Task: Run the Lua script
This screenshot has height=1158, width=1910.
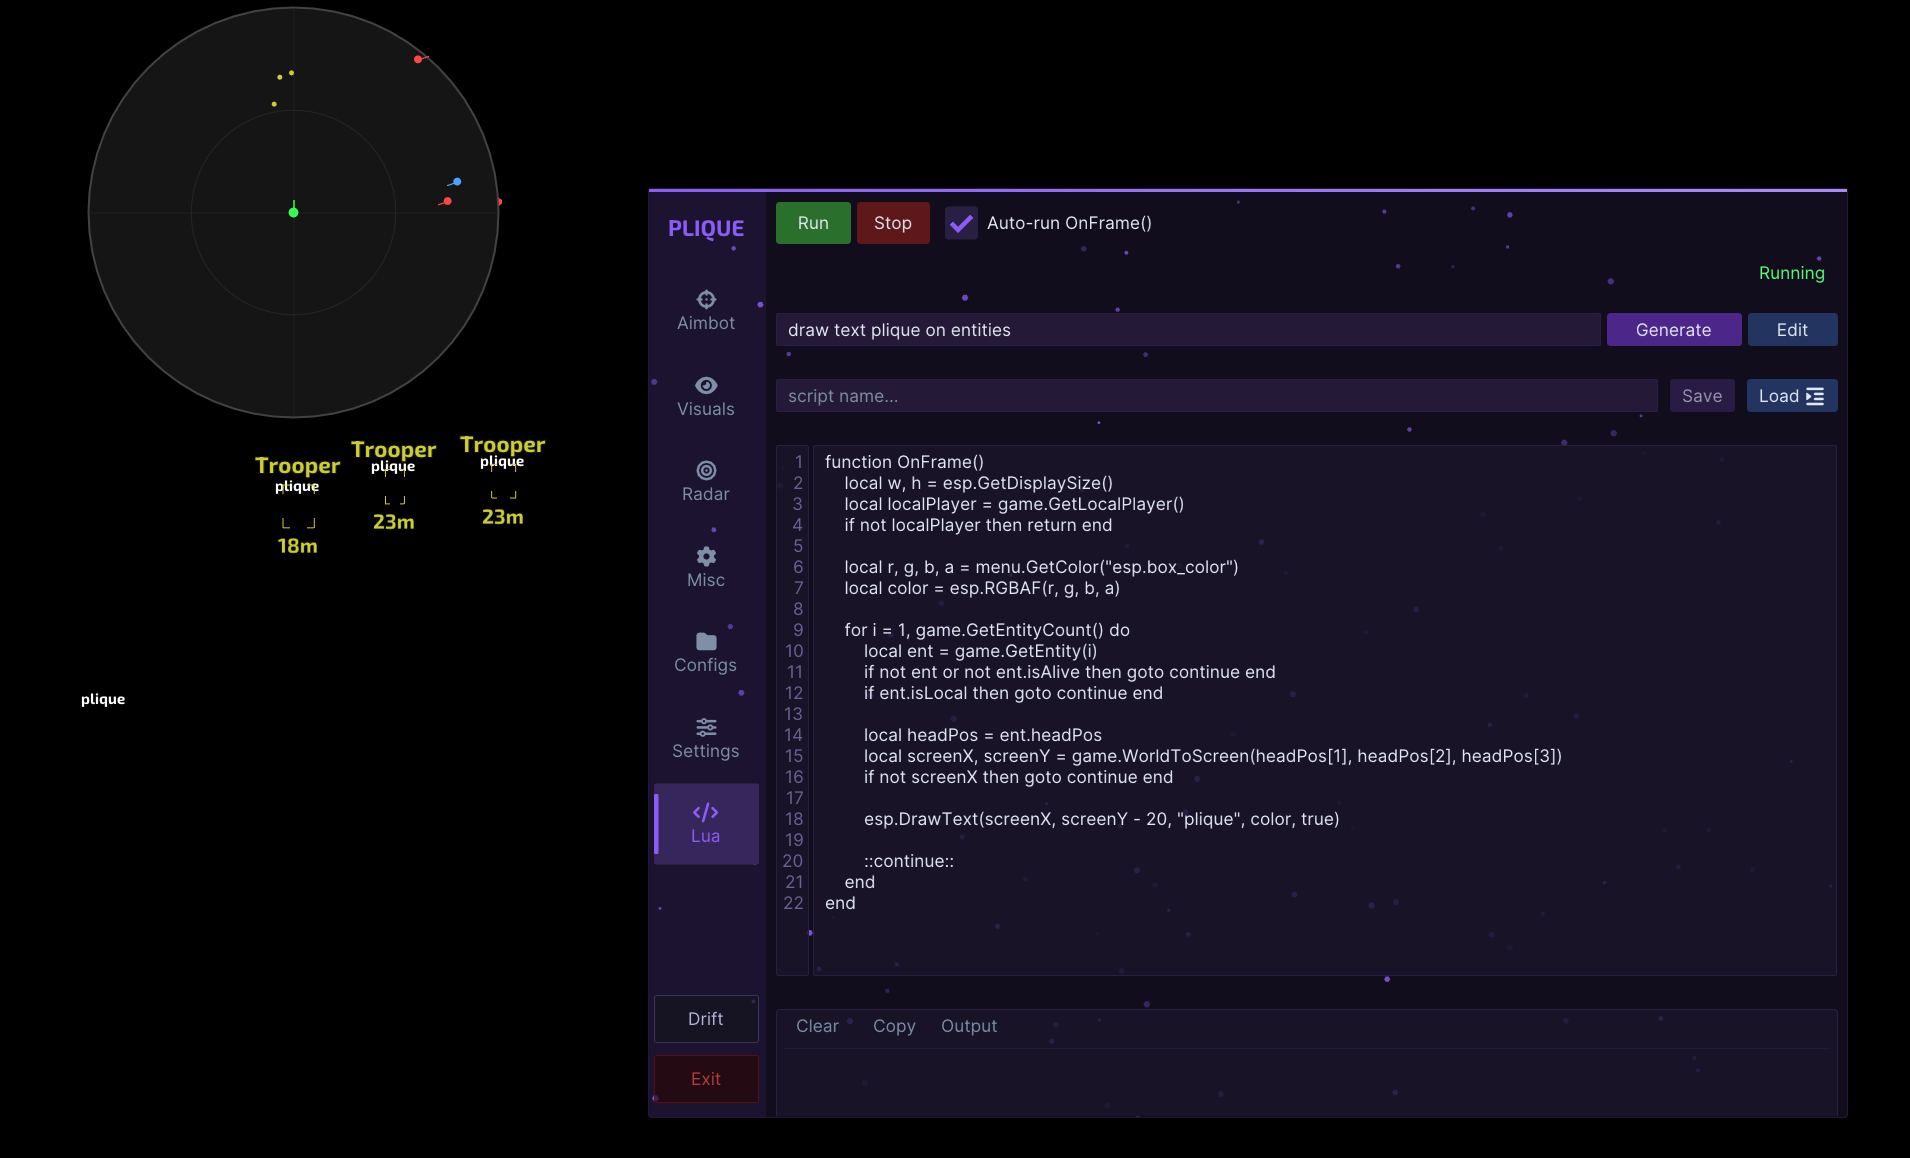Action: point(813,223)
